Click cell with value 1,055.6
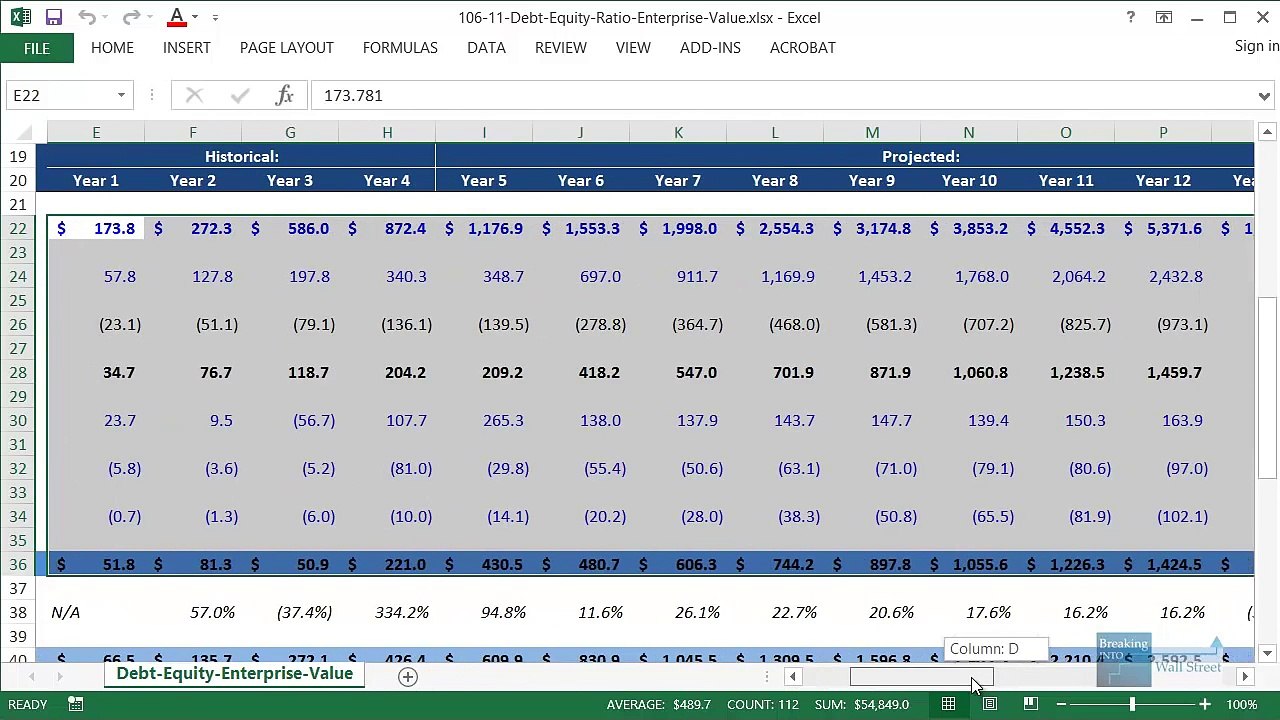This screenshot has width=1280, height=720. (x=969, y=564)
